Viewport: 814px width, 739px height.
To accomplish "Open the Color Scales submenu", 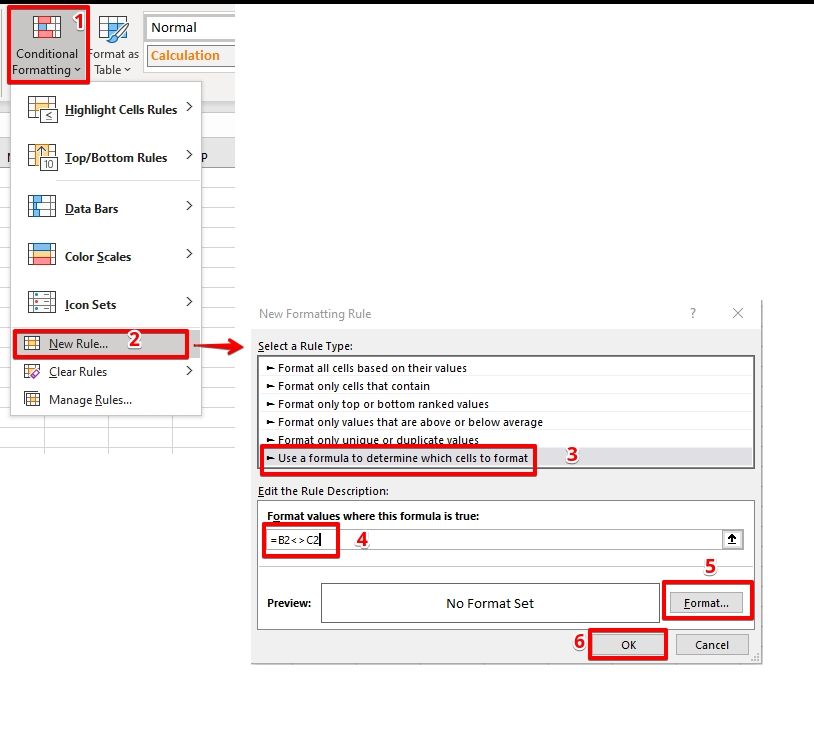I will point(106,256).
